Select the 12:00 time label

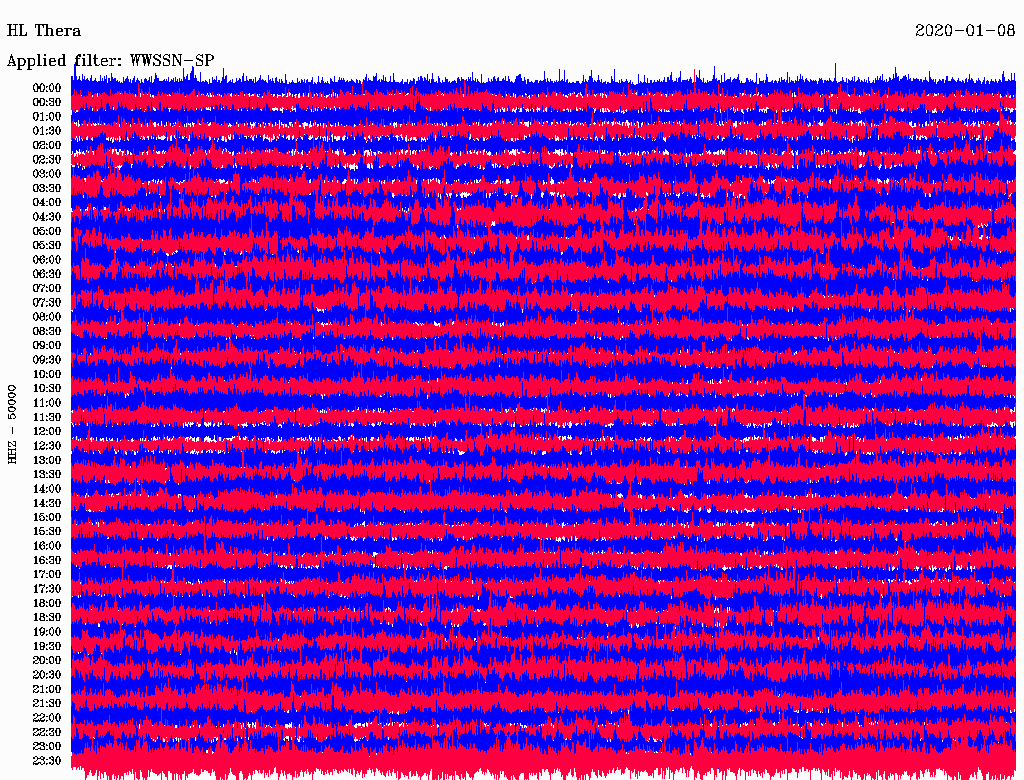click(46, 432)
